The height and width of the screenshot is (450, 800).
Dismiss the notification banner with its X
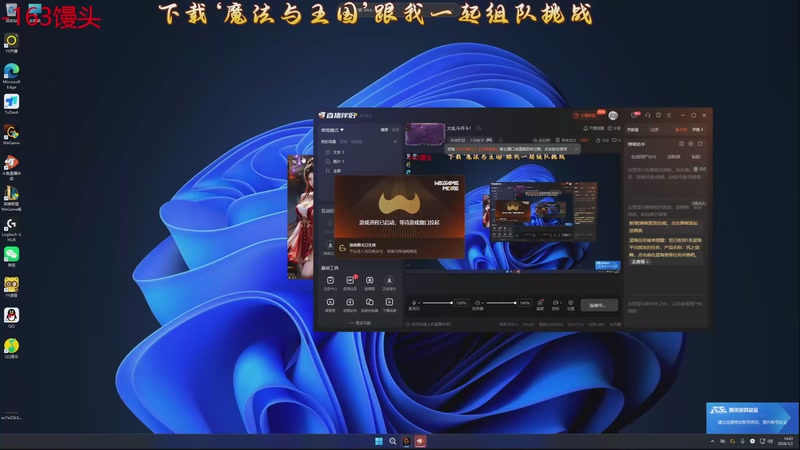point(576,149)
